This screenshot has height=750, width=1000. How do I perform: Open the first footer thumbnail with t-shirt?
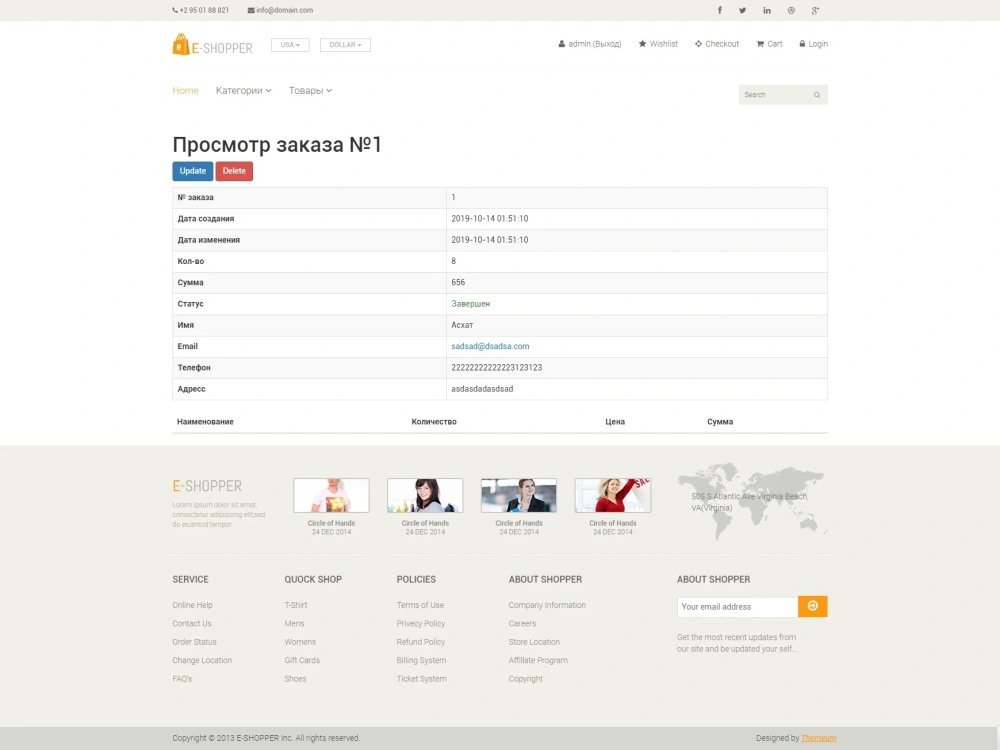coord(331,496)
